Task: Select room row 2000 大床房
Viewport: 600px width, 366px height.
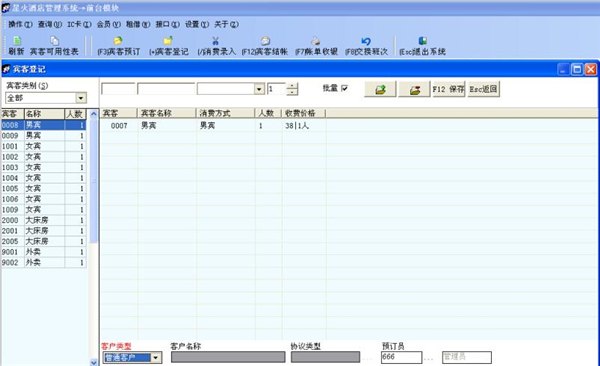Action: click(x=44, y=220)
